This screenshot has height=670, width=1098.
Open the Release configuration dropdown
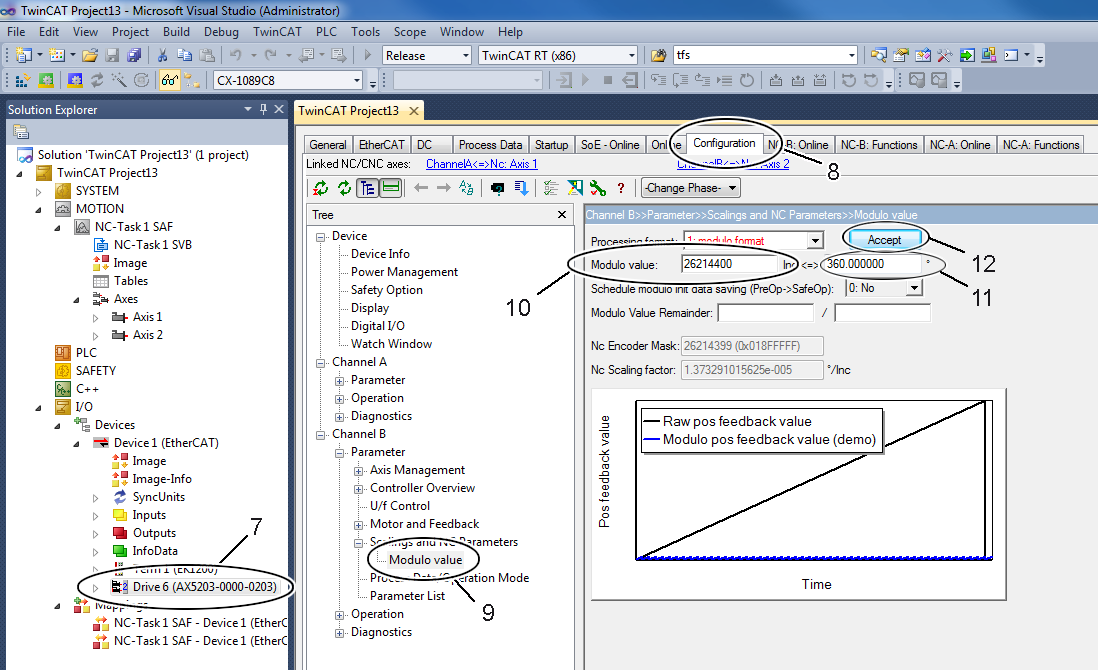pyautogui.click(x=466, y=55)
